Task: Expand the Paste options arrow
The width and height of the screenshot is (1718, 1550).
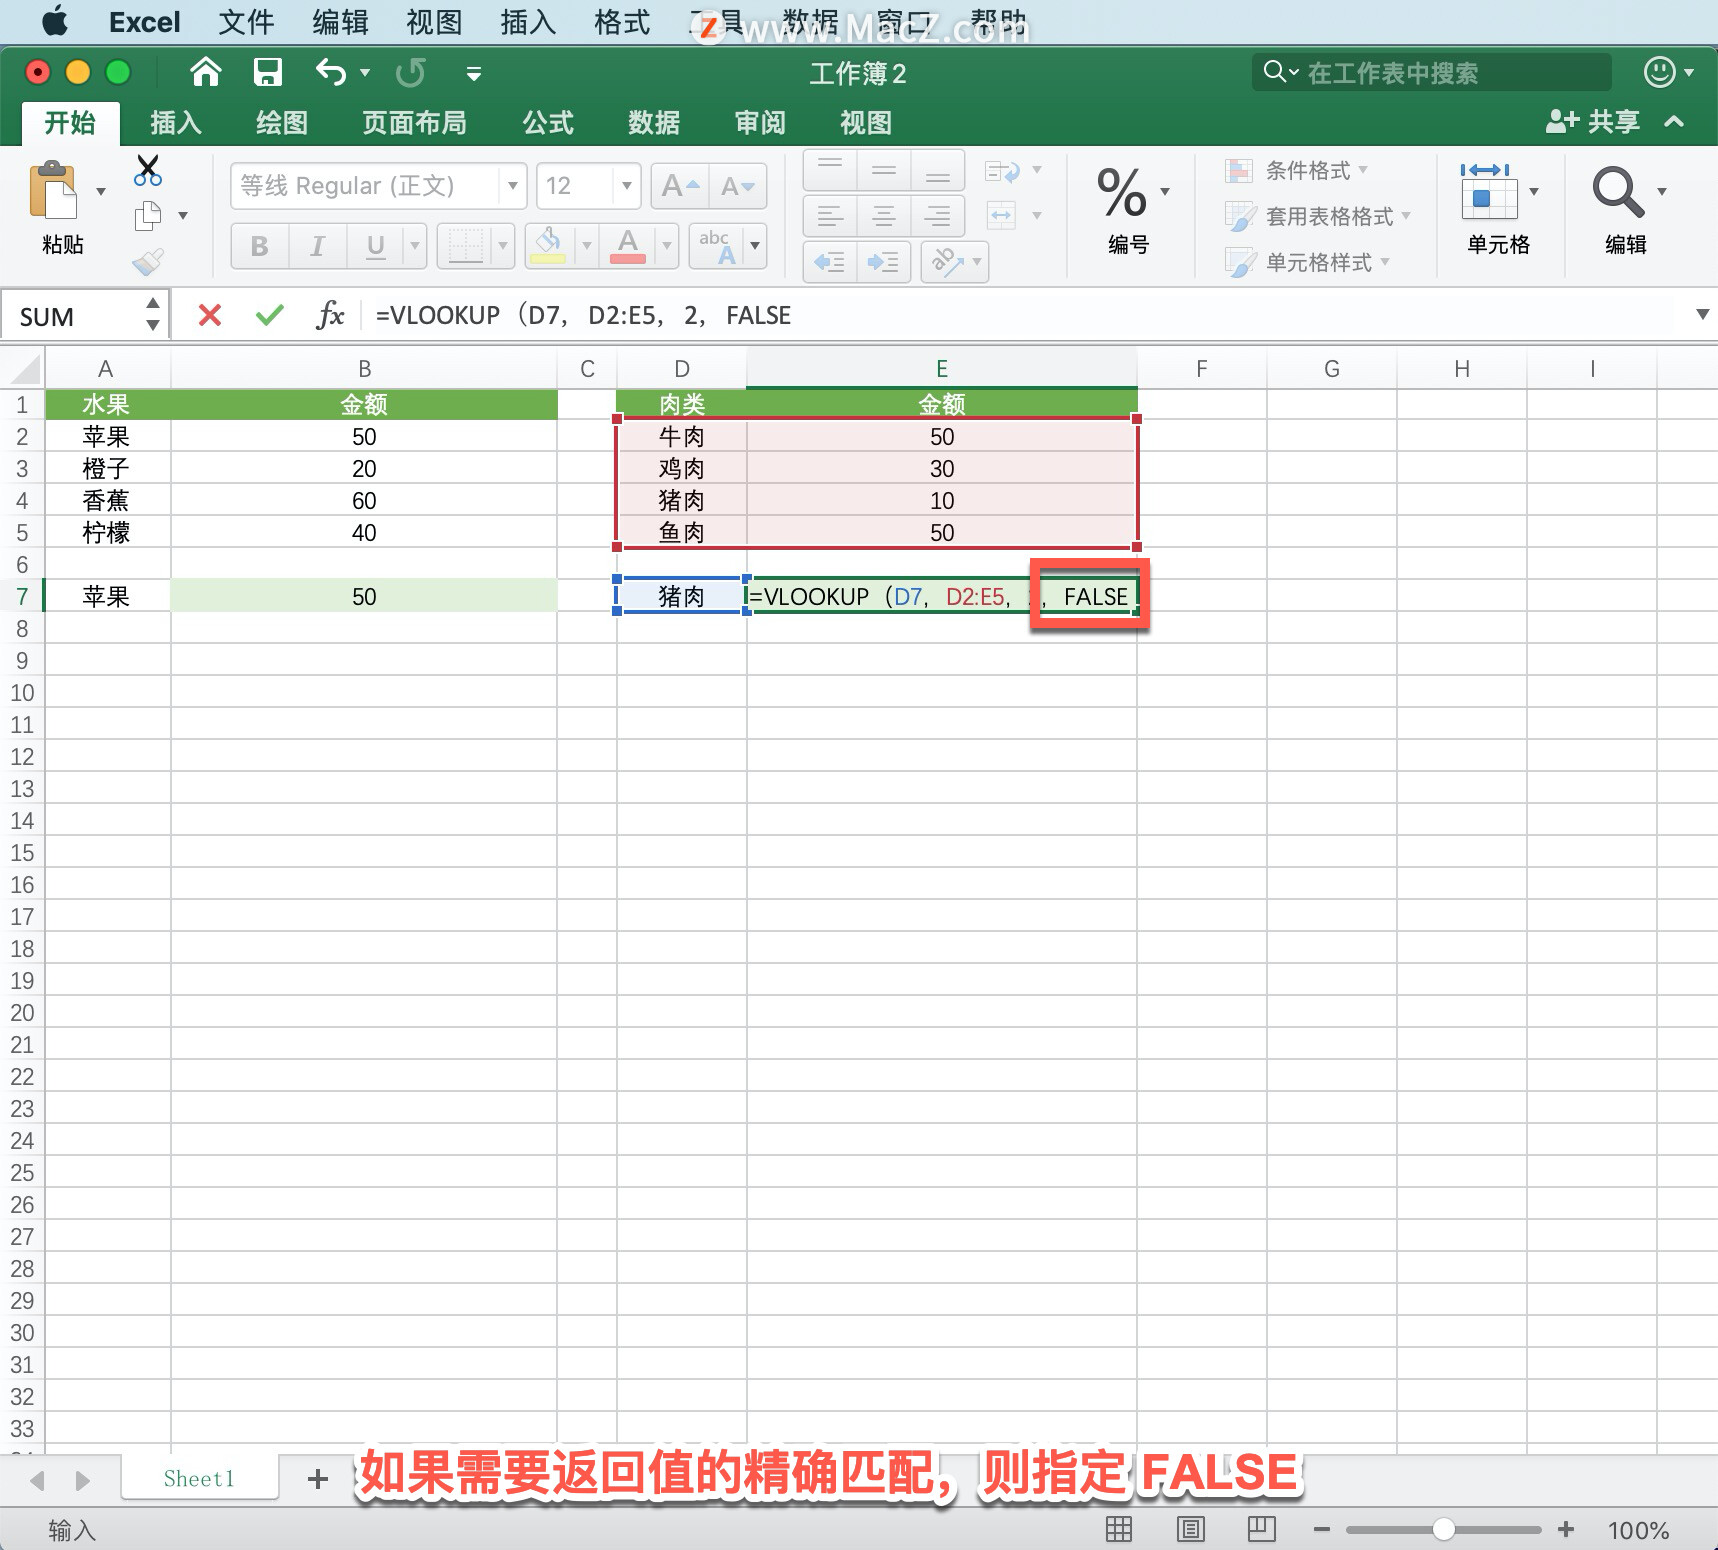Action: pyautogui.click(x=100, y=190)
